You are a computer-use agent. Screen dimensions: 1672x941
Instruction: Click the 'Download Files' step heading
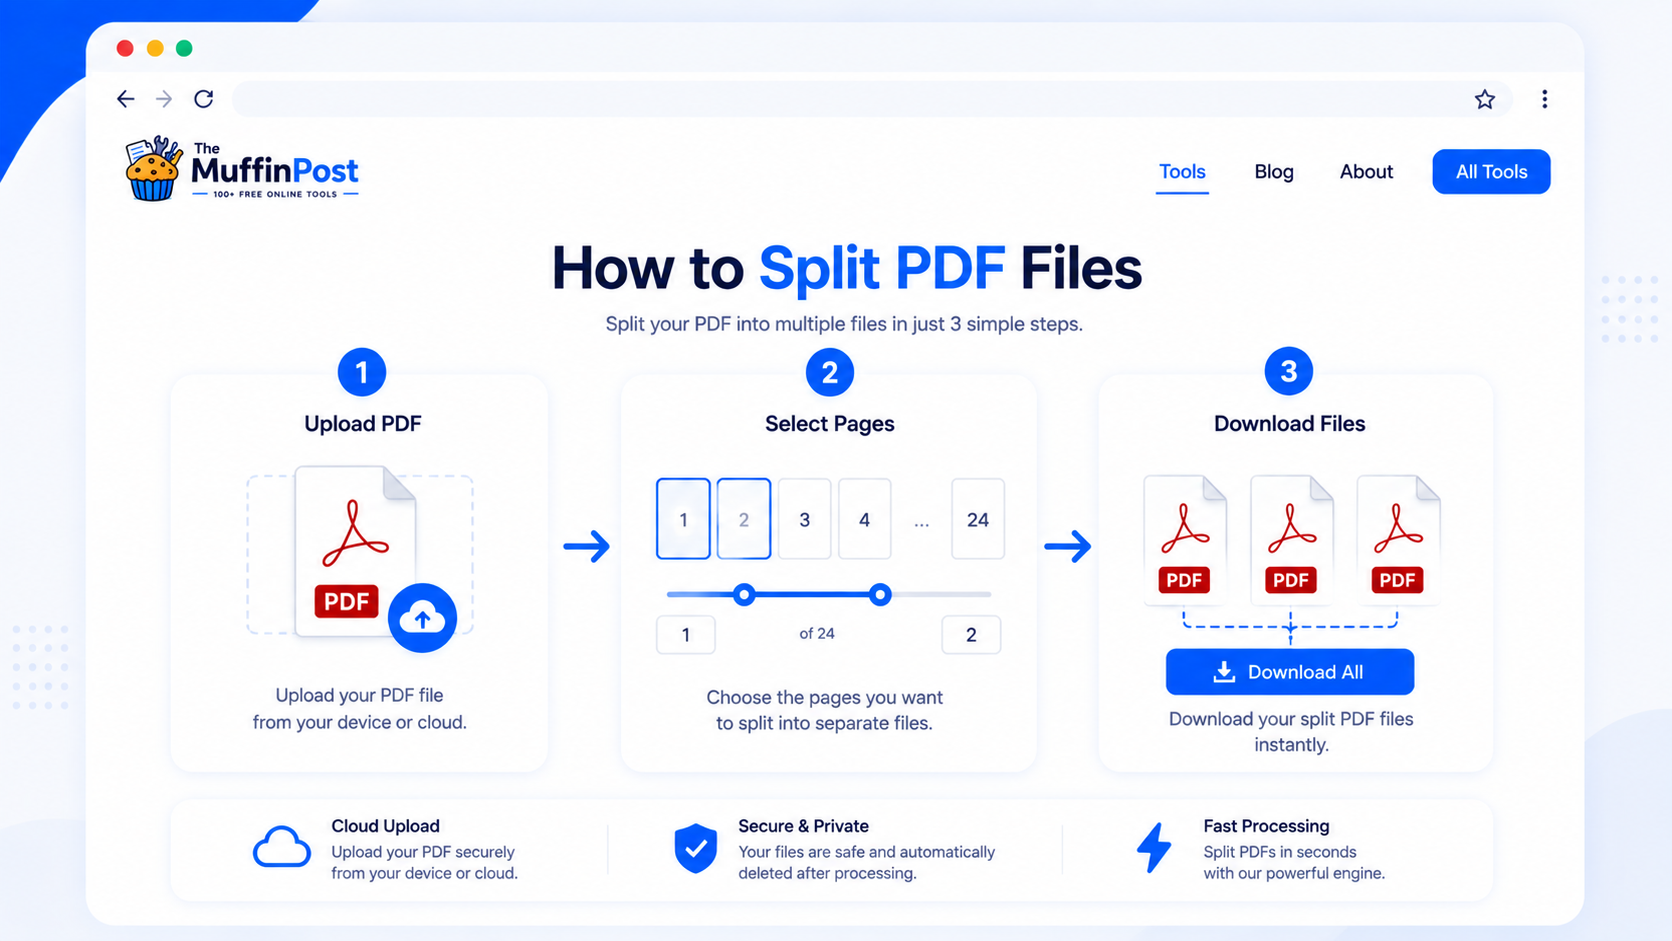coord(1289,424)
